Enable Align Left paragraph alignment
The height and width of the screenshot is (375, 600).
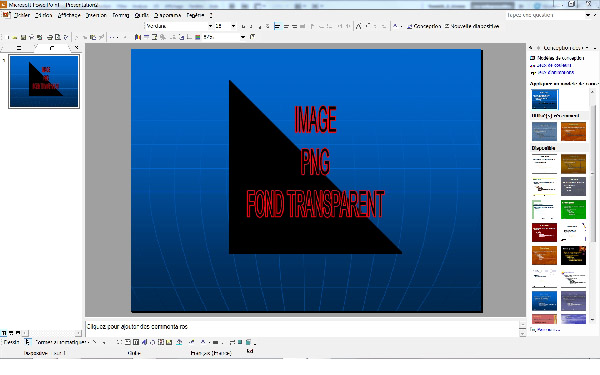pyautogui.click(x=277, y=26)
